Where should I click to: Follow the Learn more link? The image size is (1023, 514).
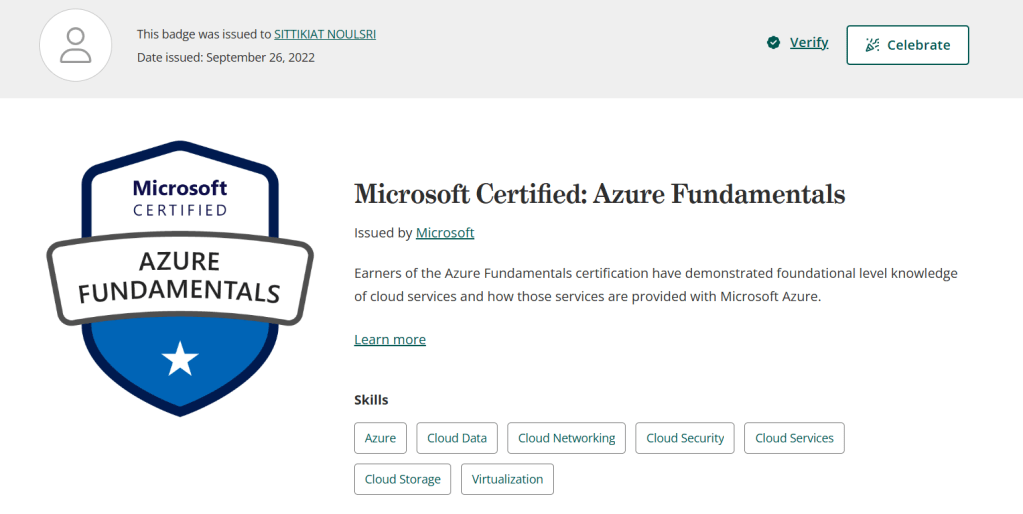click(390, 339)
